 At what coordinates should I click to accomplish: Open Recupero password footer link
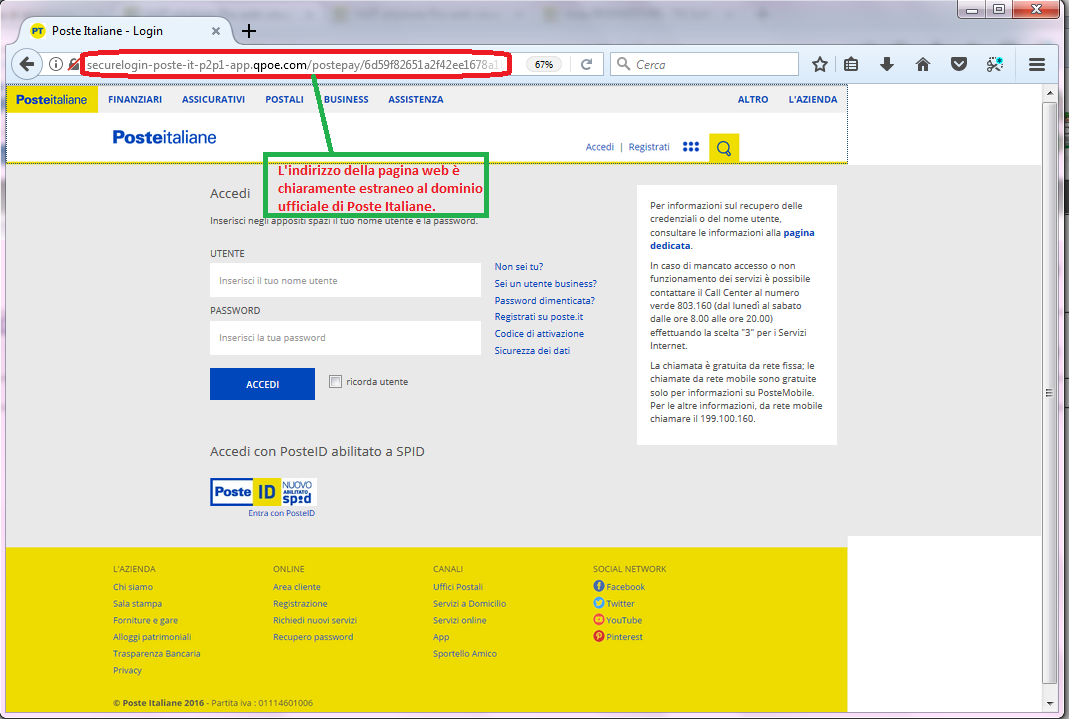(313, 637)
